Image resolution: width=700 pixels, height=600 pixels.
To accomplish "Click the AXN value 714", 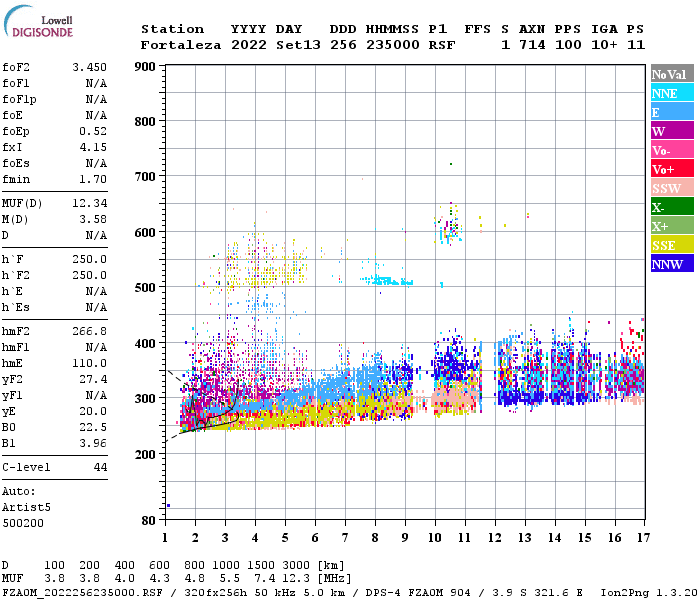I will pos(532,45).
